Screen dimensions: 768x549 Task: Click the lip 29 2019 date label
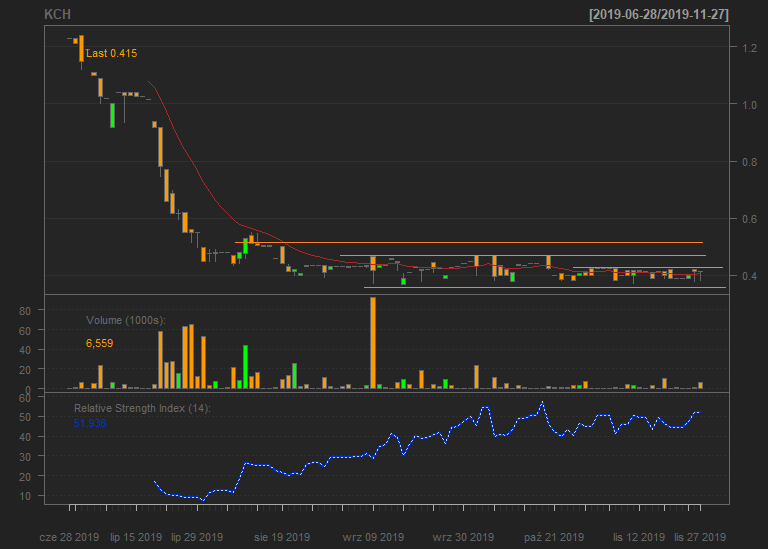(x=197, y=537)
